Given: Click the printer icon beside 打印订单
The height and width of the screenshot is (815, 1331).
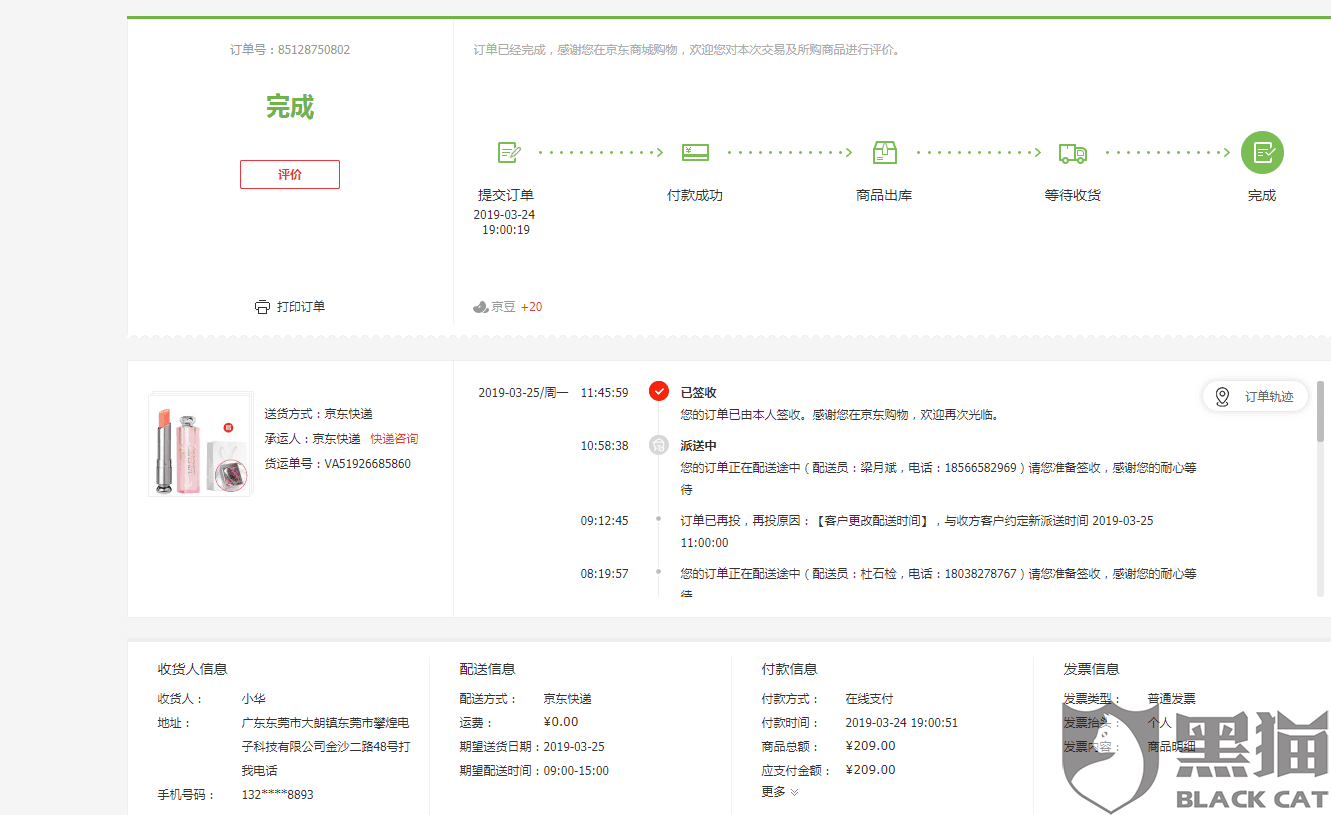Looking at the screenshot, I should pos(263,306).
